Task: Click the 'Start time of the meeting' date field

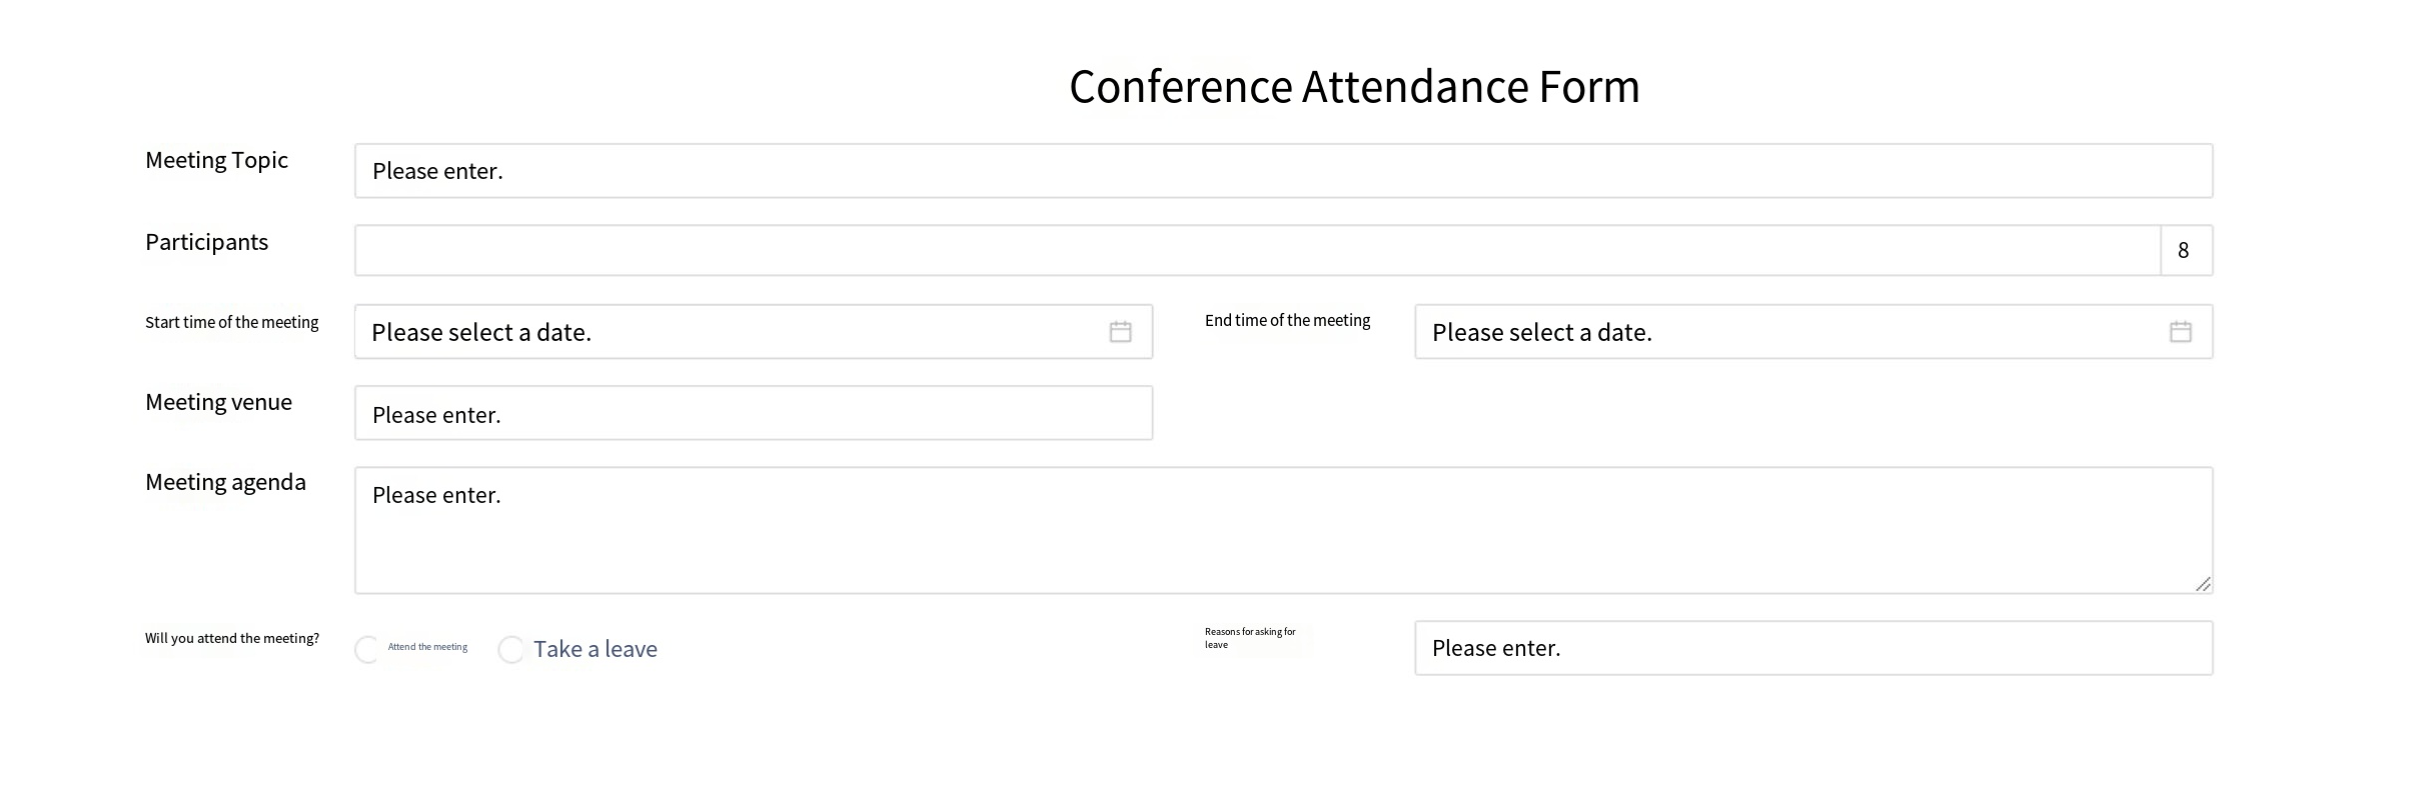Action: (735, 332)
